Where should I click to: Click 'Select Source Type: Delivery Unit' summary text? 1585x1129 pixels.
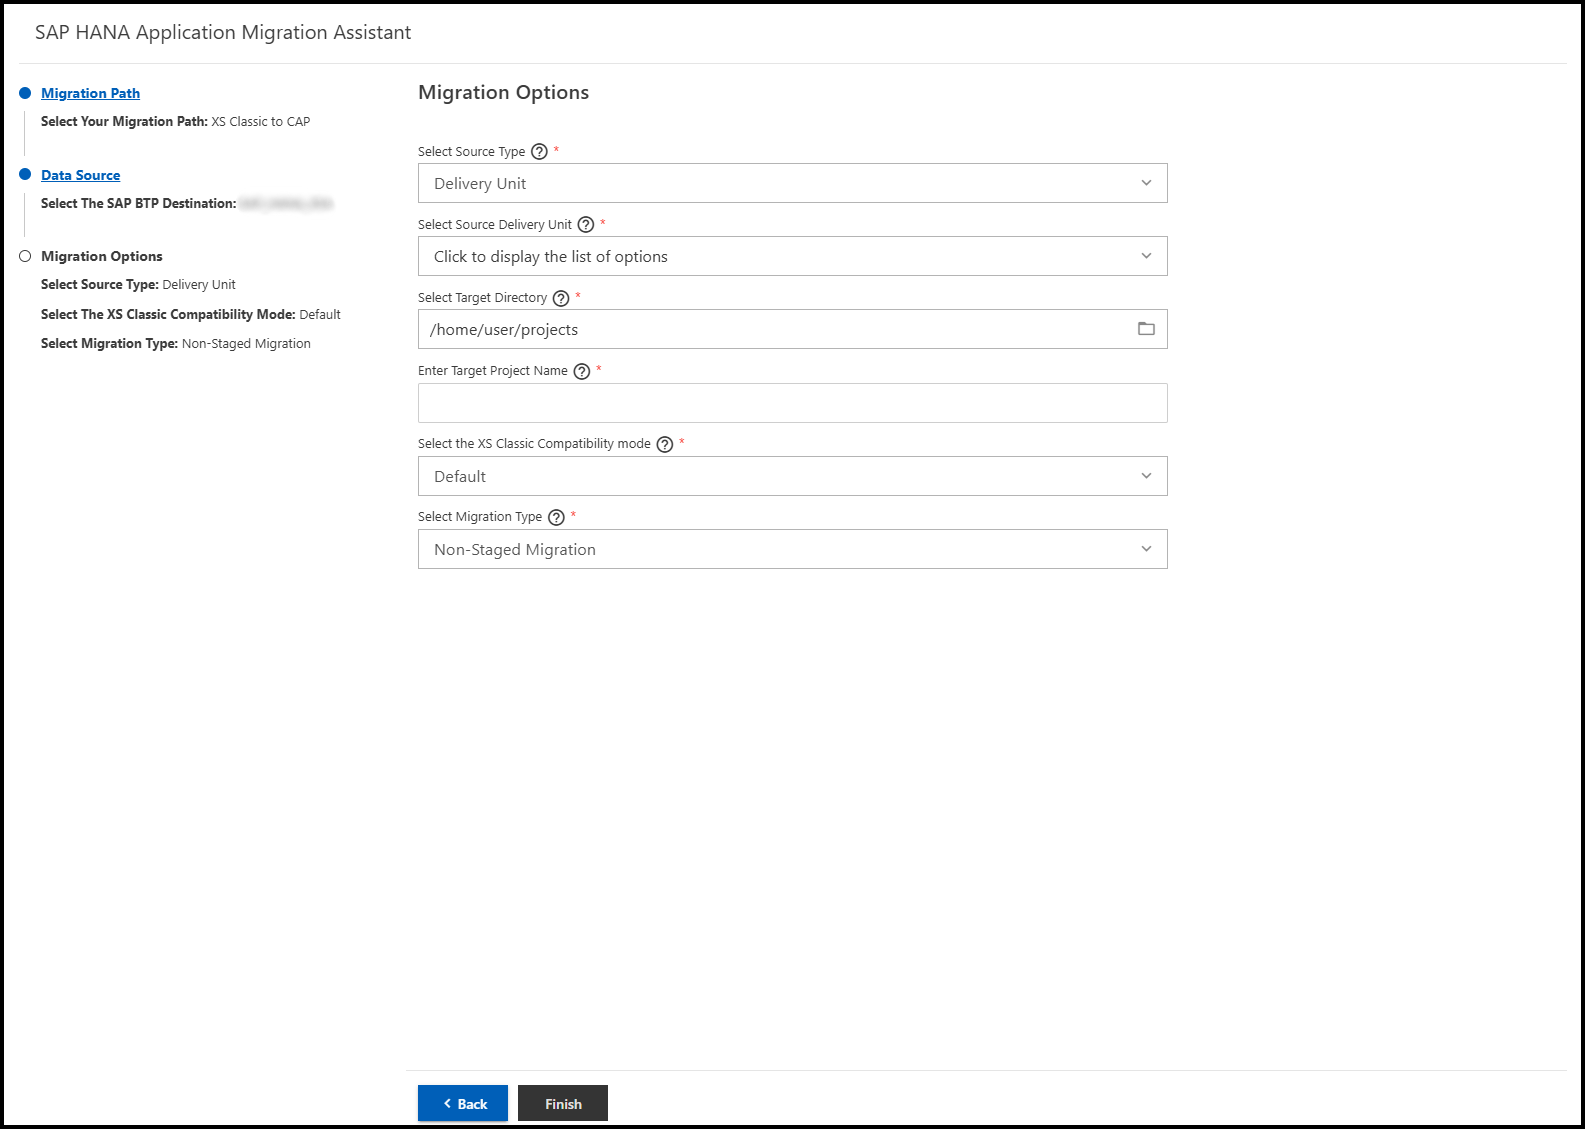138,285
